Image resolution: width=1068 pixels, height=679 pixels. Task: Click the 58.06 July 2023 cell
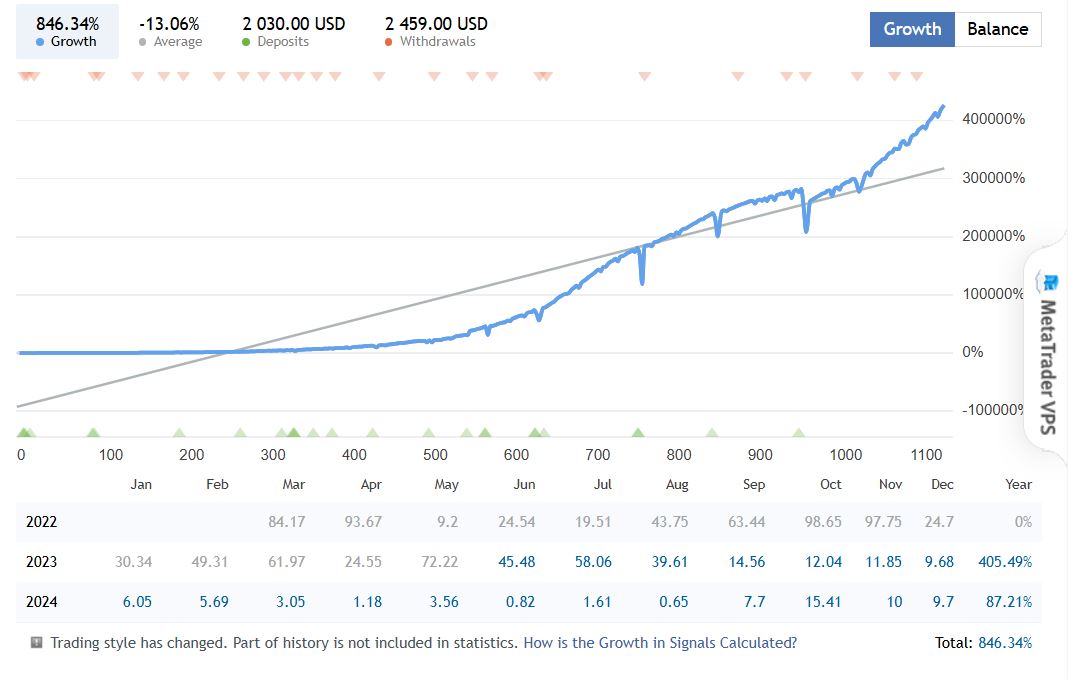point(593,562)
